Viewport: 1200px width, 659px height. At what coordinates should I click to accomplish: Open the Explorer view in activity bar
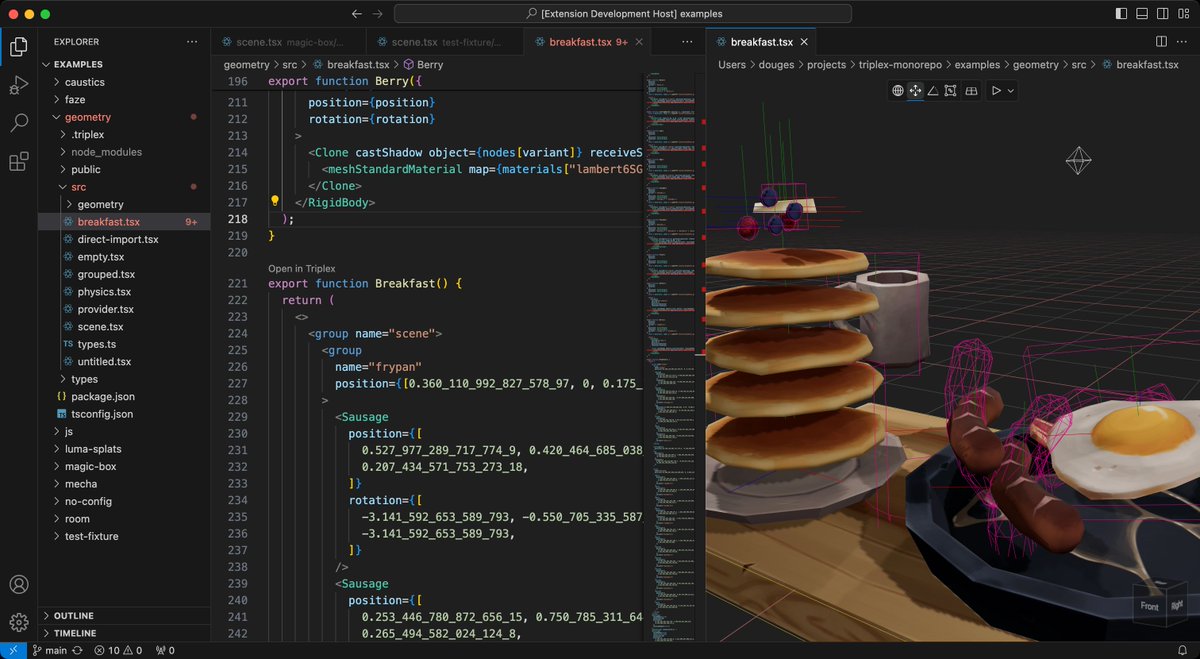[x=18, y=46]
